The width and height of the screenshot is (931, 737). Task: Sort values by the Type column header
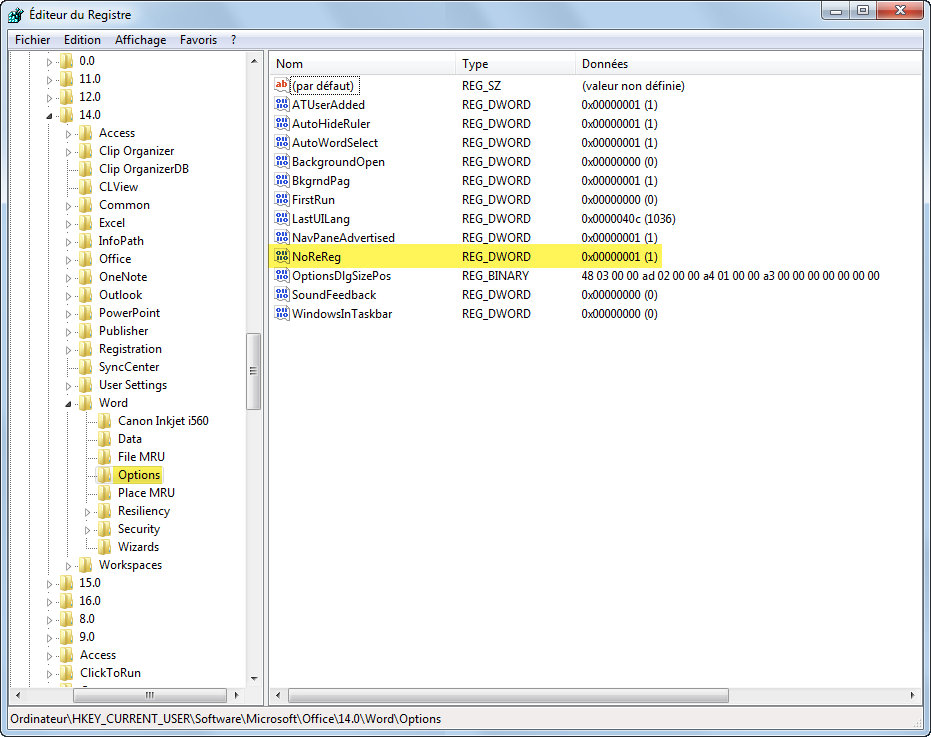(515, 64)
